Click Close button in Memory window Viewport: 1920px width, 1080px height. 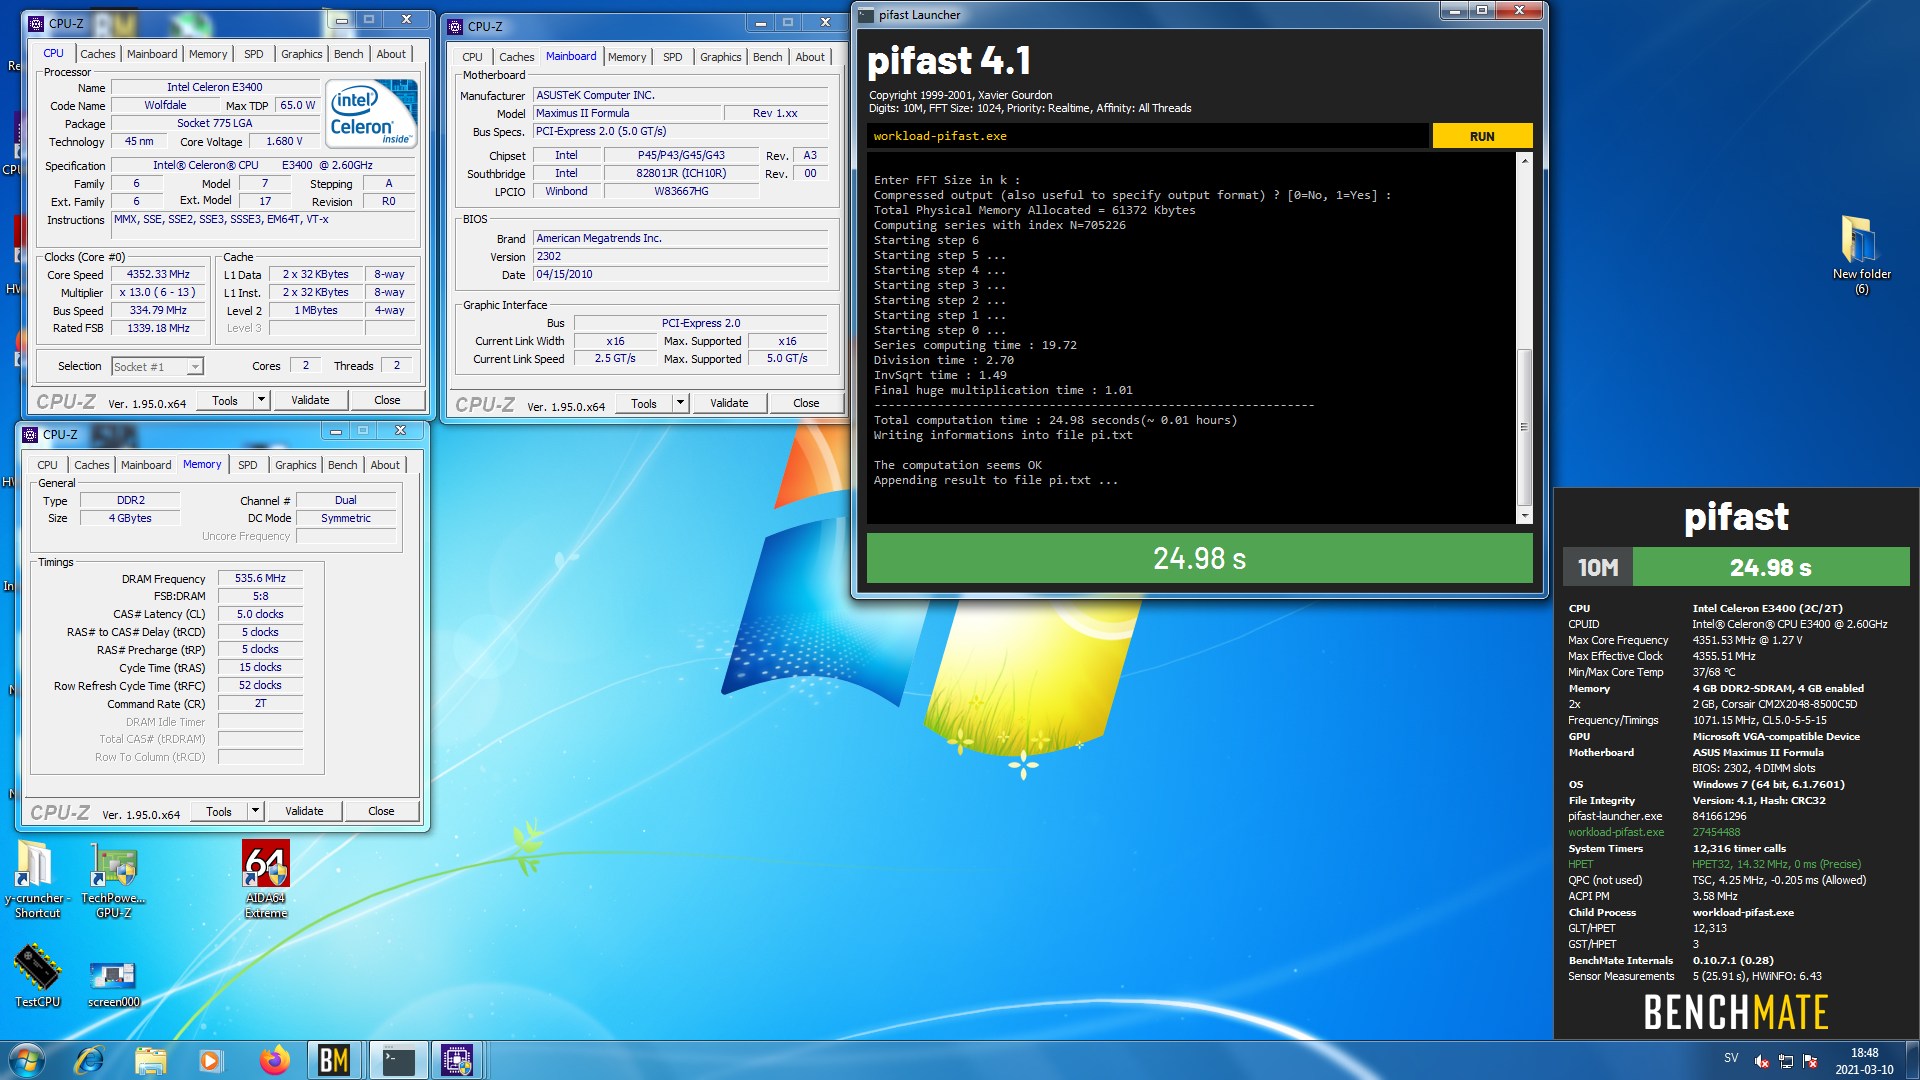[x=381, y=811]
